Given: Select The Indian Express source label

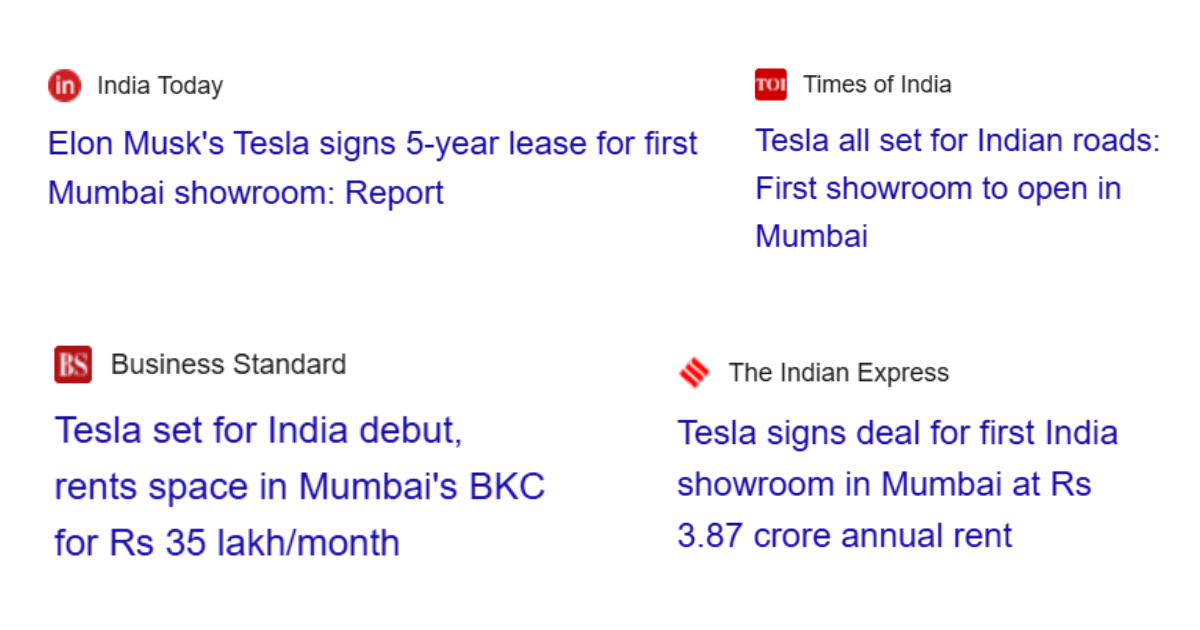Looking at the screenshot, I should pyautogui.click(x=839, y=373).
